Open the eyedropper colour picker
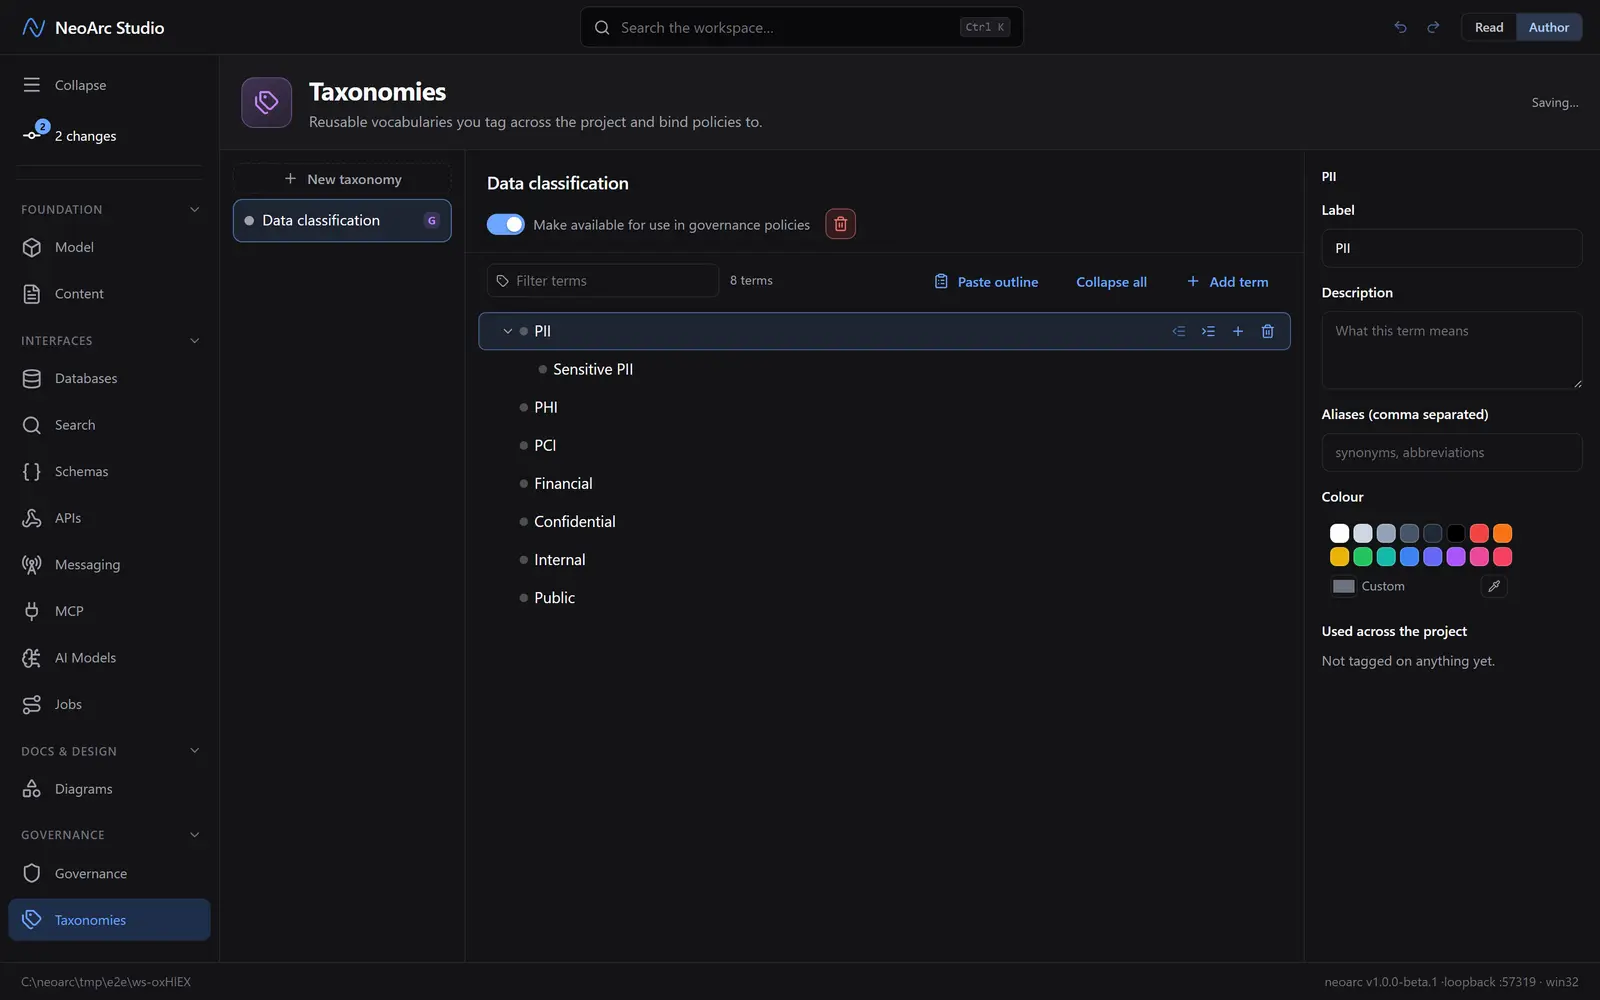Screen dimensions: 1600x1000 click(x=1494, y=586)
